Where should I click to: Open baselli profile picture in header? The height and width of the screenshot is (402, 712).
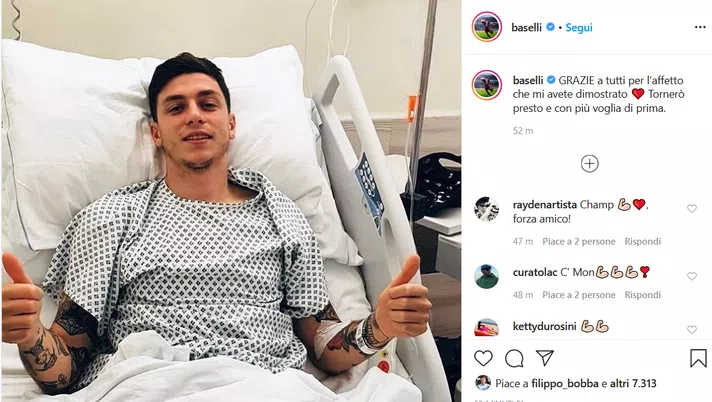point(487,27)
